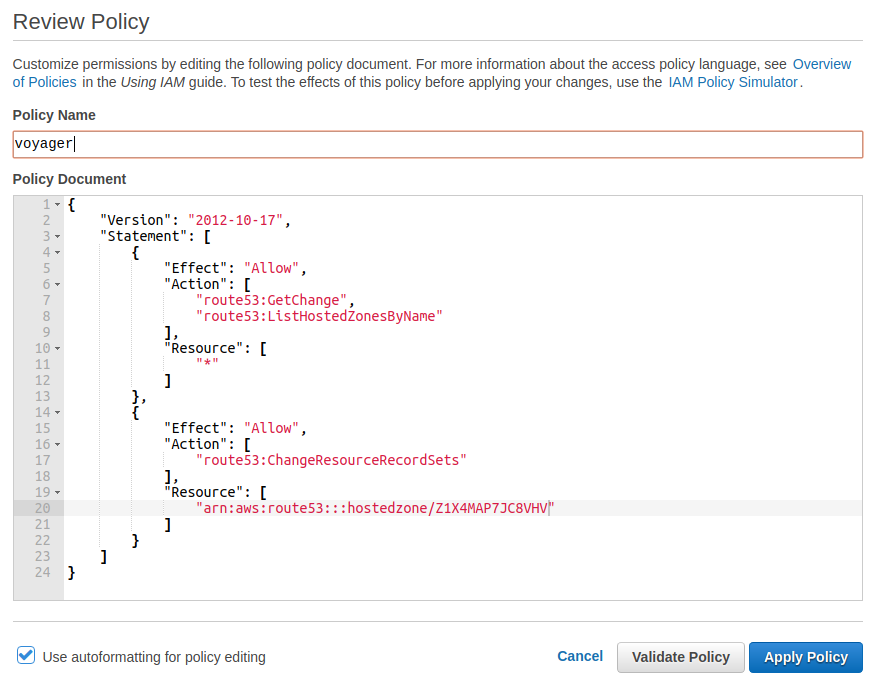Click line number 24 in the editor gutter
This screenshot has width=870, height=685.
pyautogui.click(x=42, y=572)
